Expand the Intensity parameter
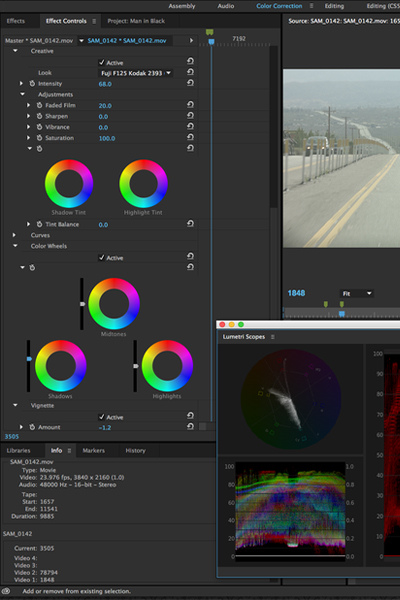 (x=21, y=83)
